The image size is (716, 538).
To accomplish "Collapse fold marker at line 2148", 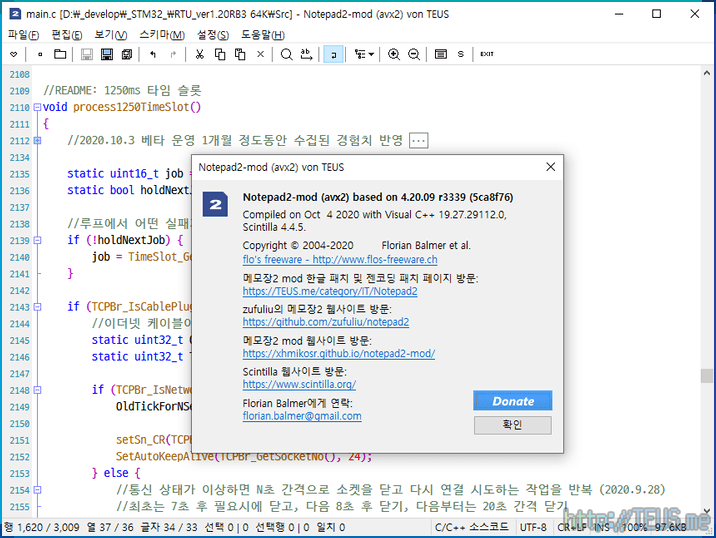I will pos(37,390).
